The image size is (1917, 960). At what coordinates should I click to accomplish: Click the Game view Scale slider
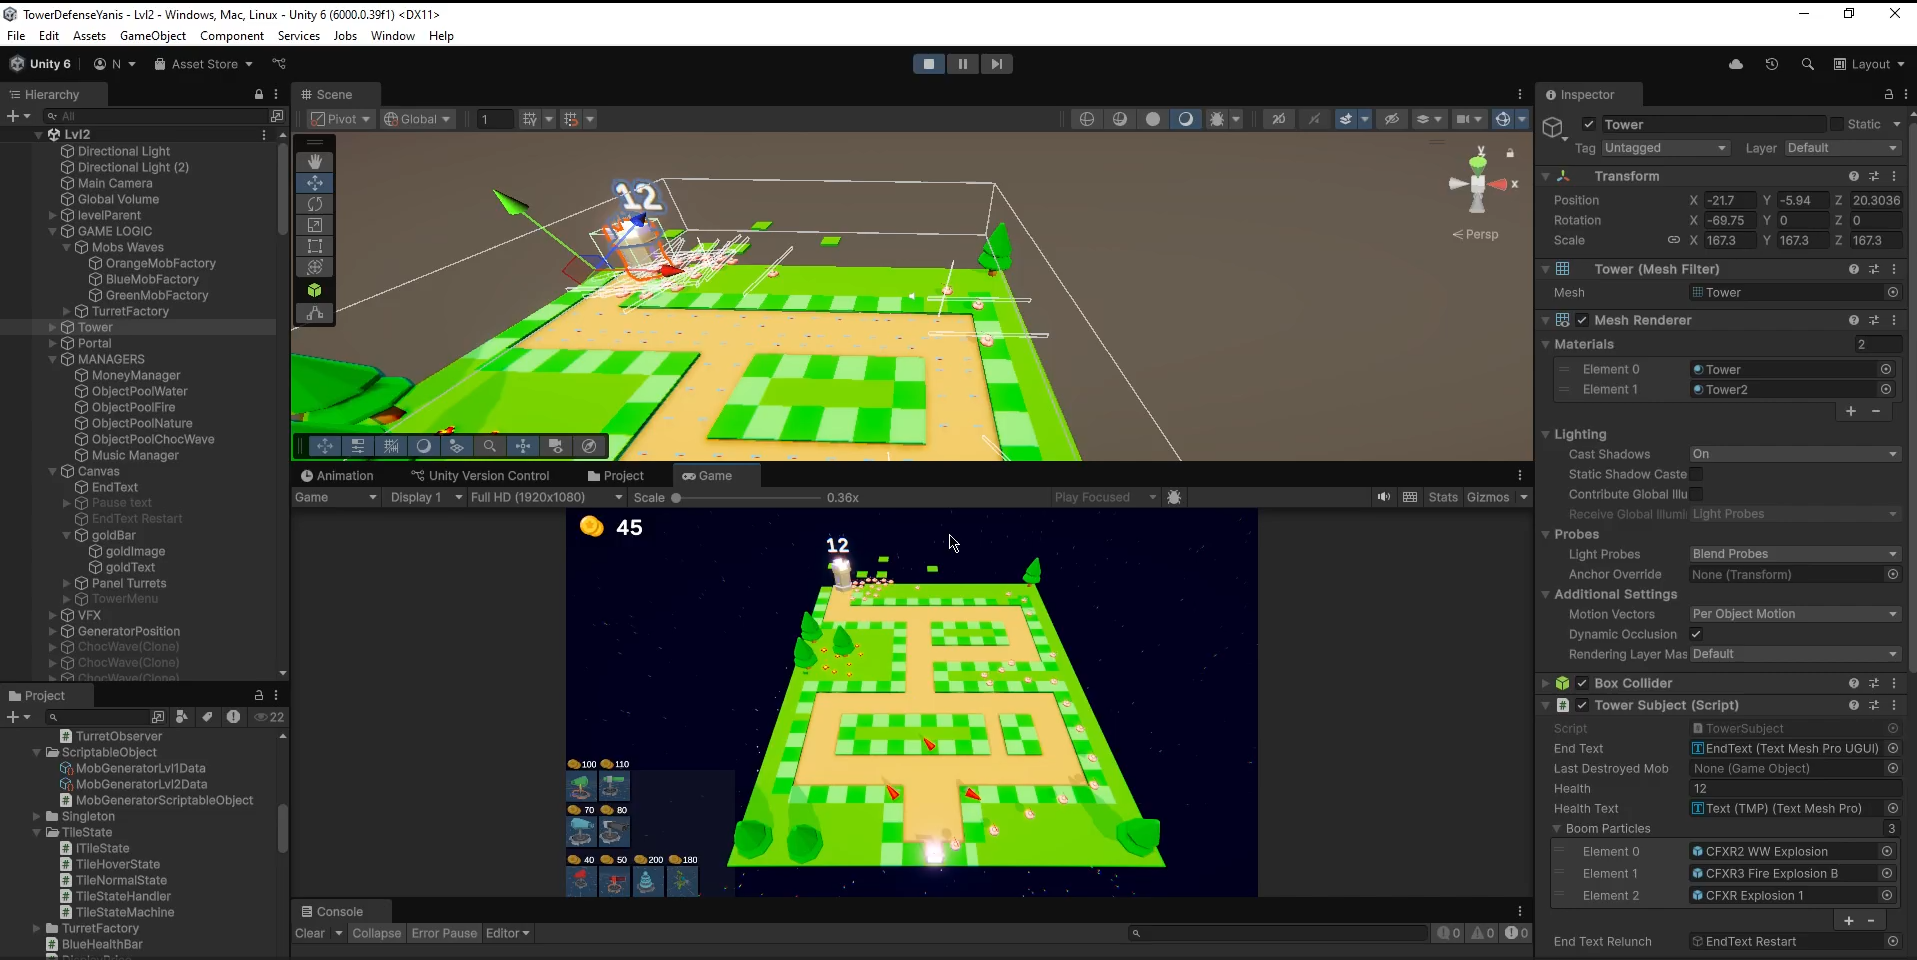(747, 497)
